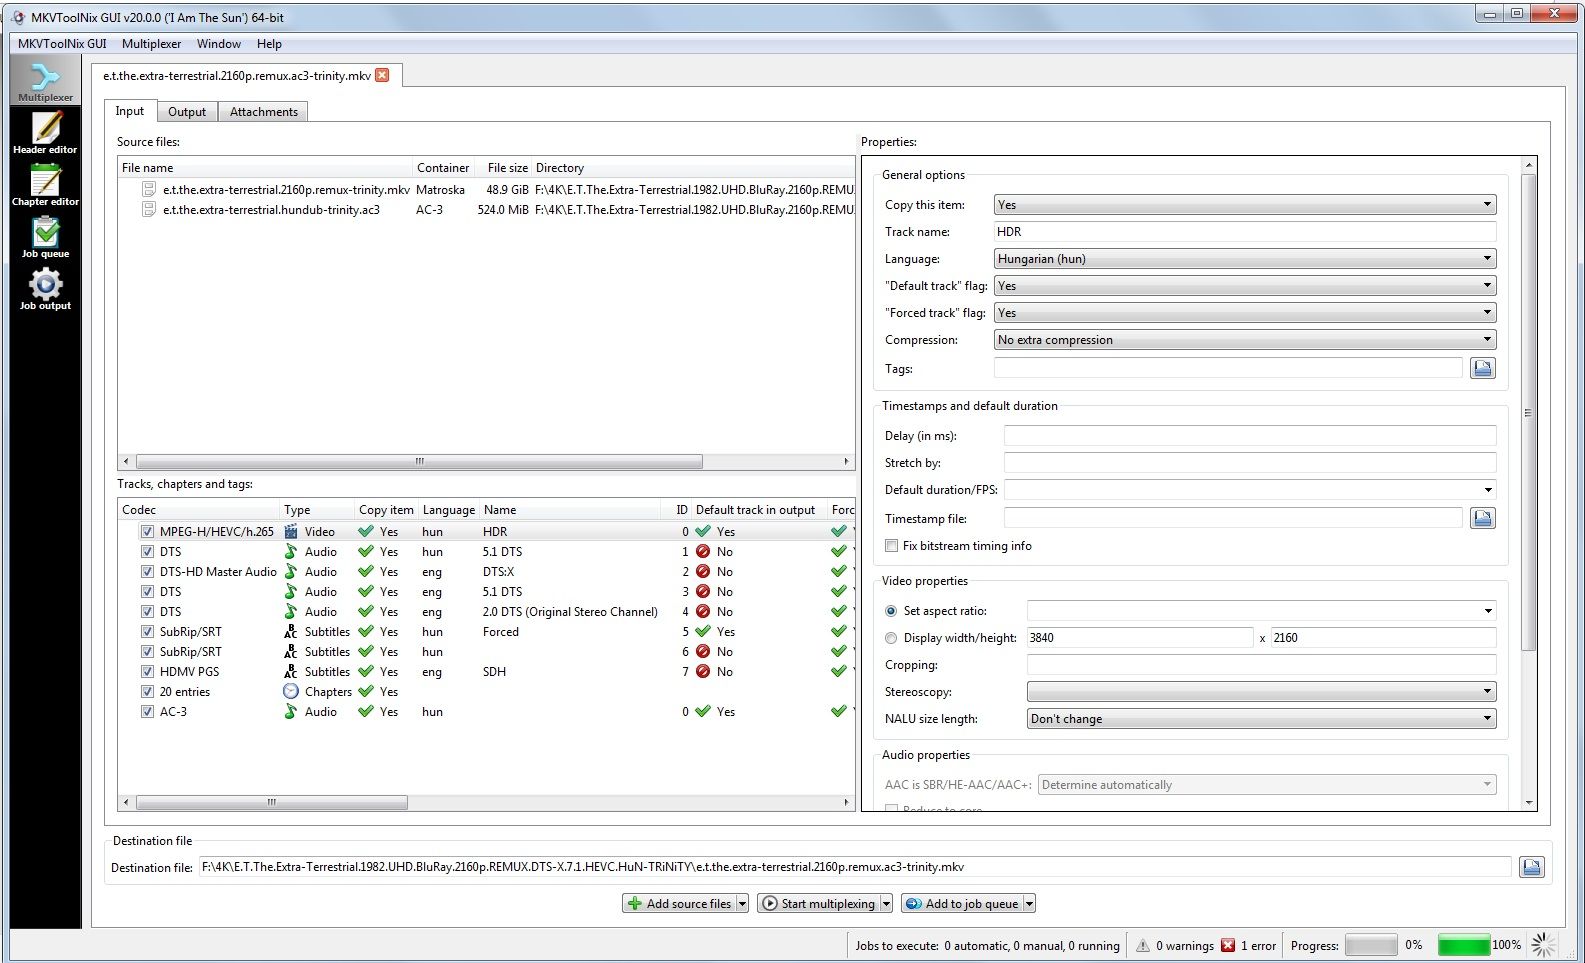This screenshot has height=963, width=1585.
Task: Open the Job output view
Action: tap(45, 289)
